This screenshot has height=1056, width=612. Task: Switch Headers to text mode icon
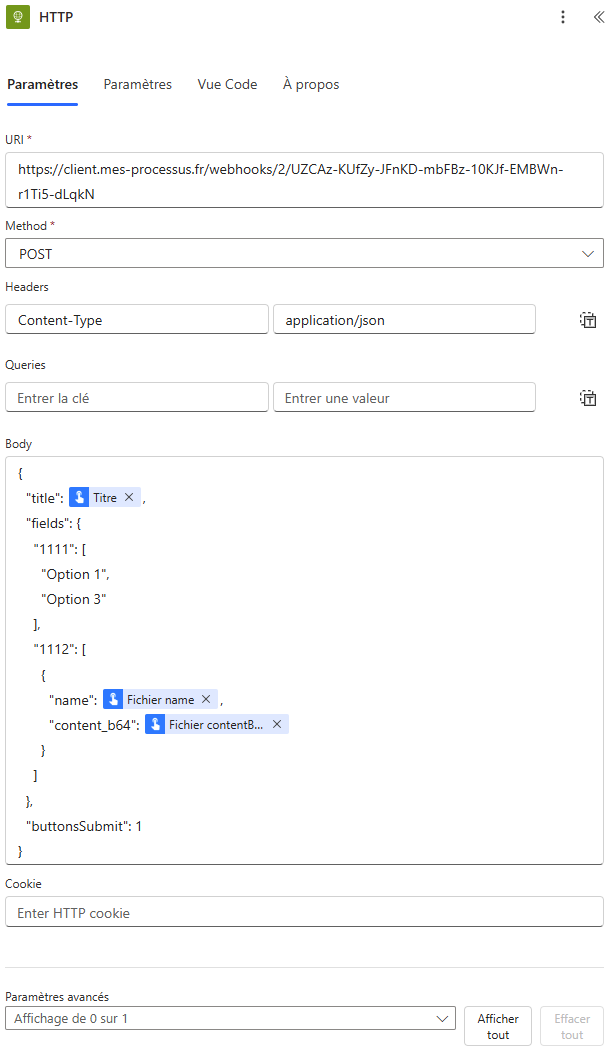point(588,320)
